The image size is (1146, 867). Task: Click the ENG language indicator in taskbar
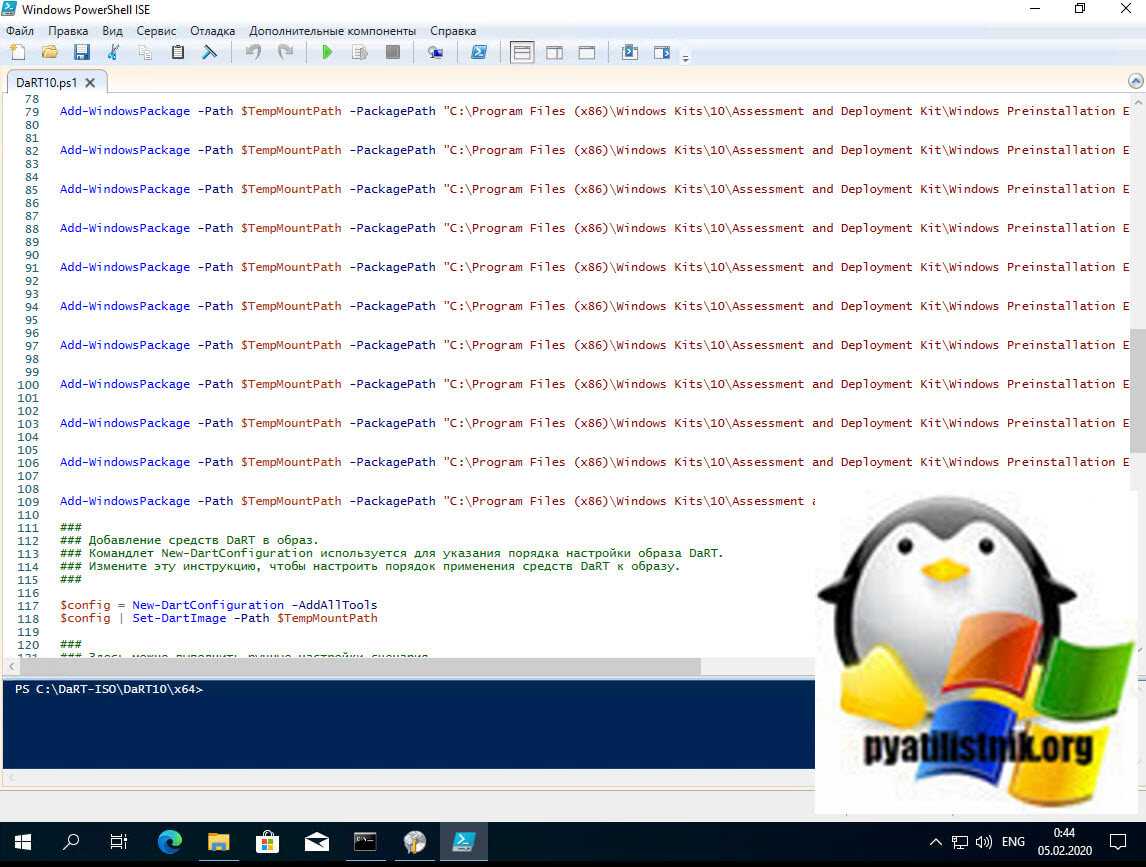pyautogui.click(x=1013, y=842)
